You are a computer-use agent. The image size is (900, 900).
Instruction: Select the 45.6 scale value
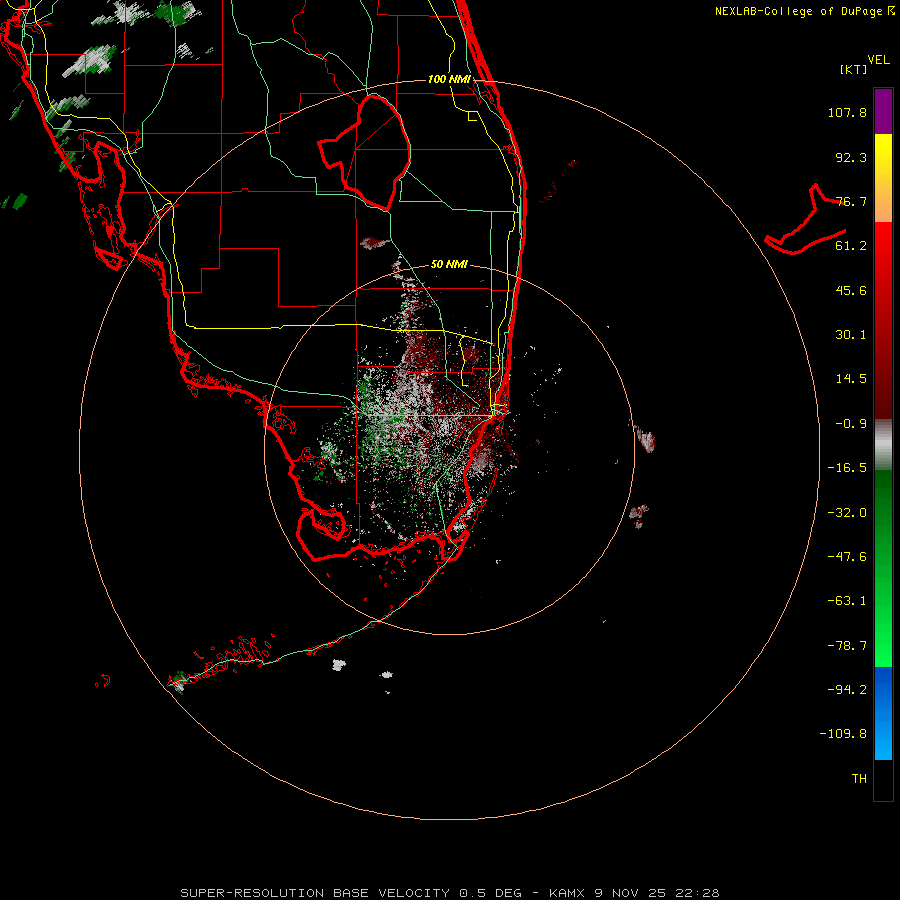(x=851, y=290)
